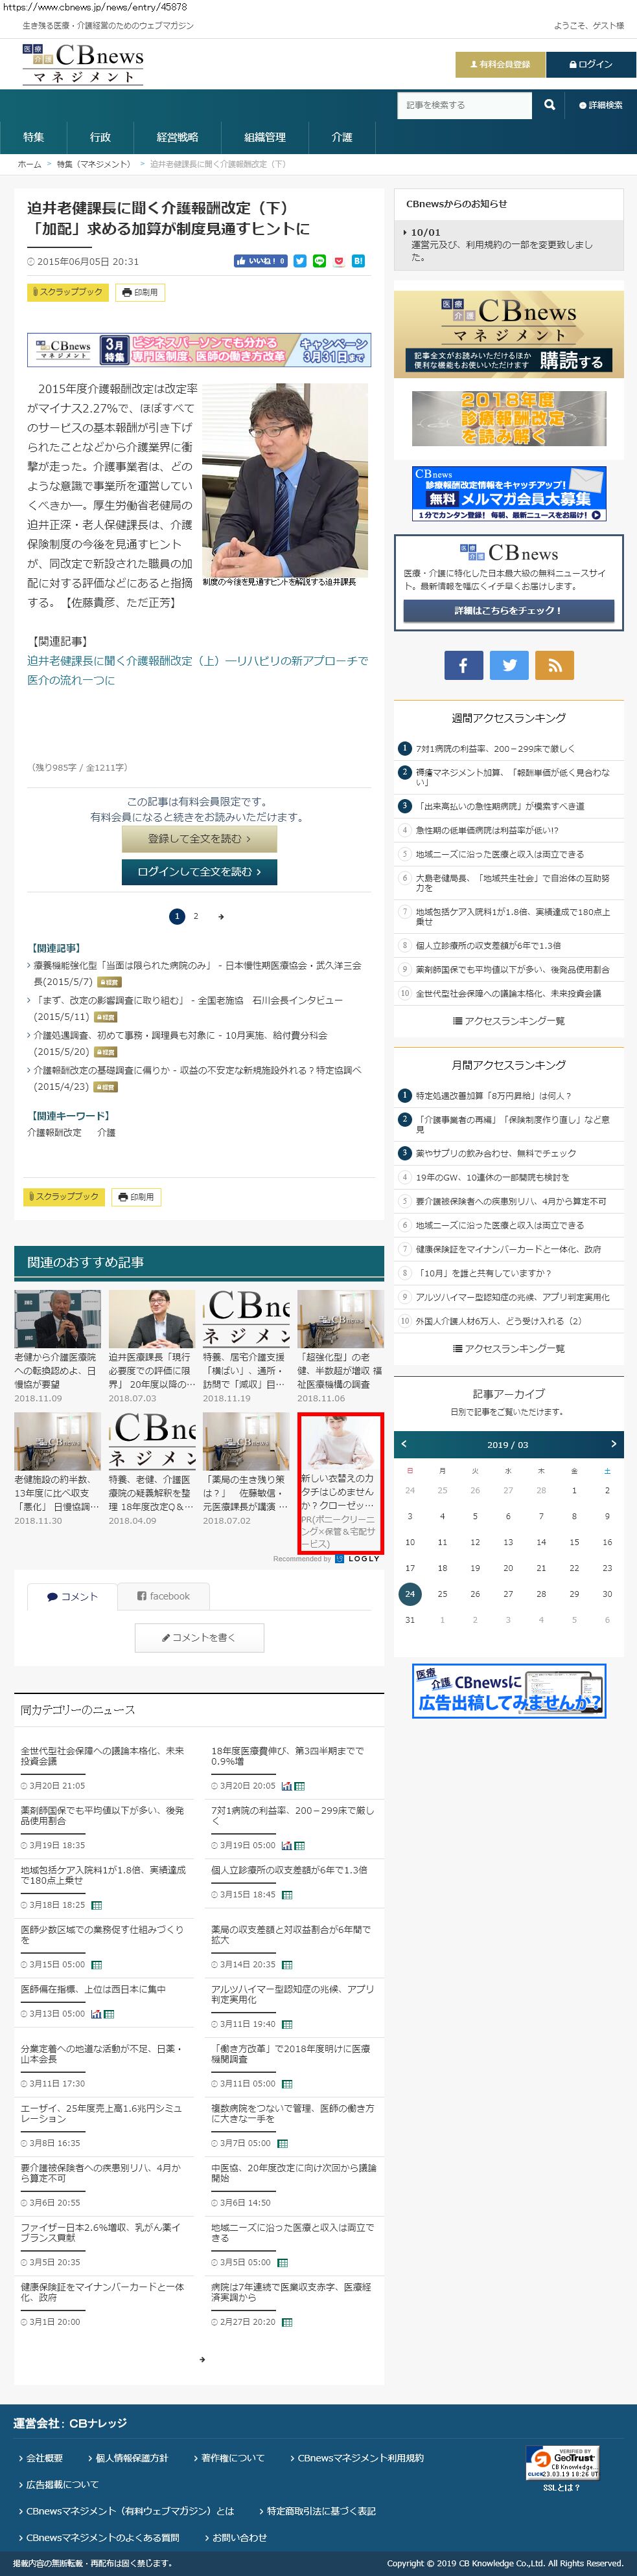Click the upper スクラップブック button

pyautogui.click(x=67, y=292)
